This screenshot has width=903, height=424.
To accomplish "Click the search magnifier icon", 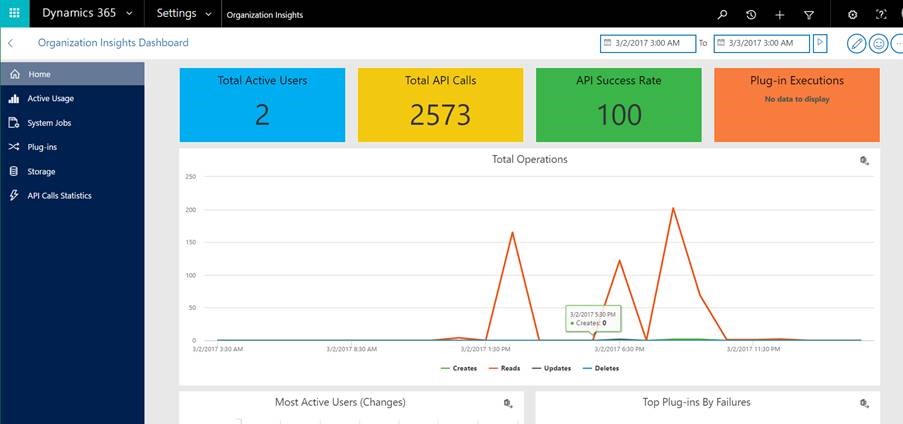I will (723, 15).
